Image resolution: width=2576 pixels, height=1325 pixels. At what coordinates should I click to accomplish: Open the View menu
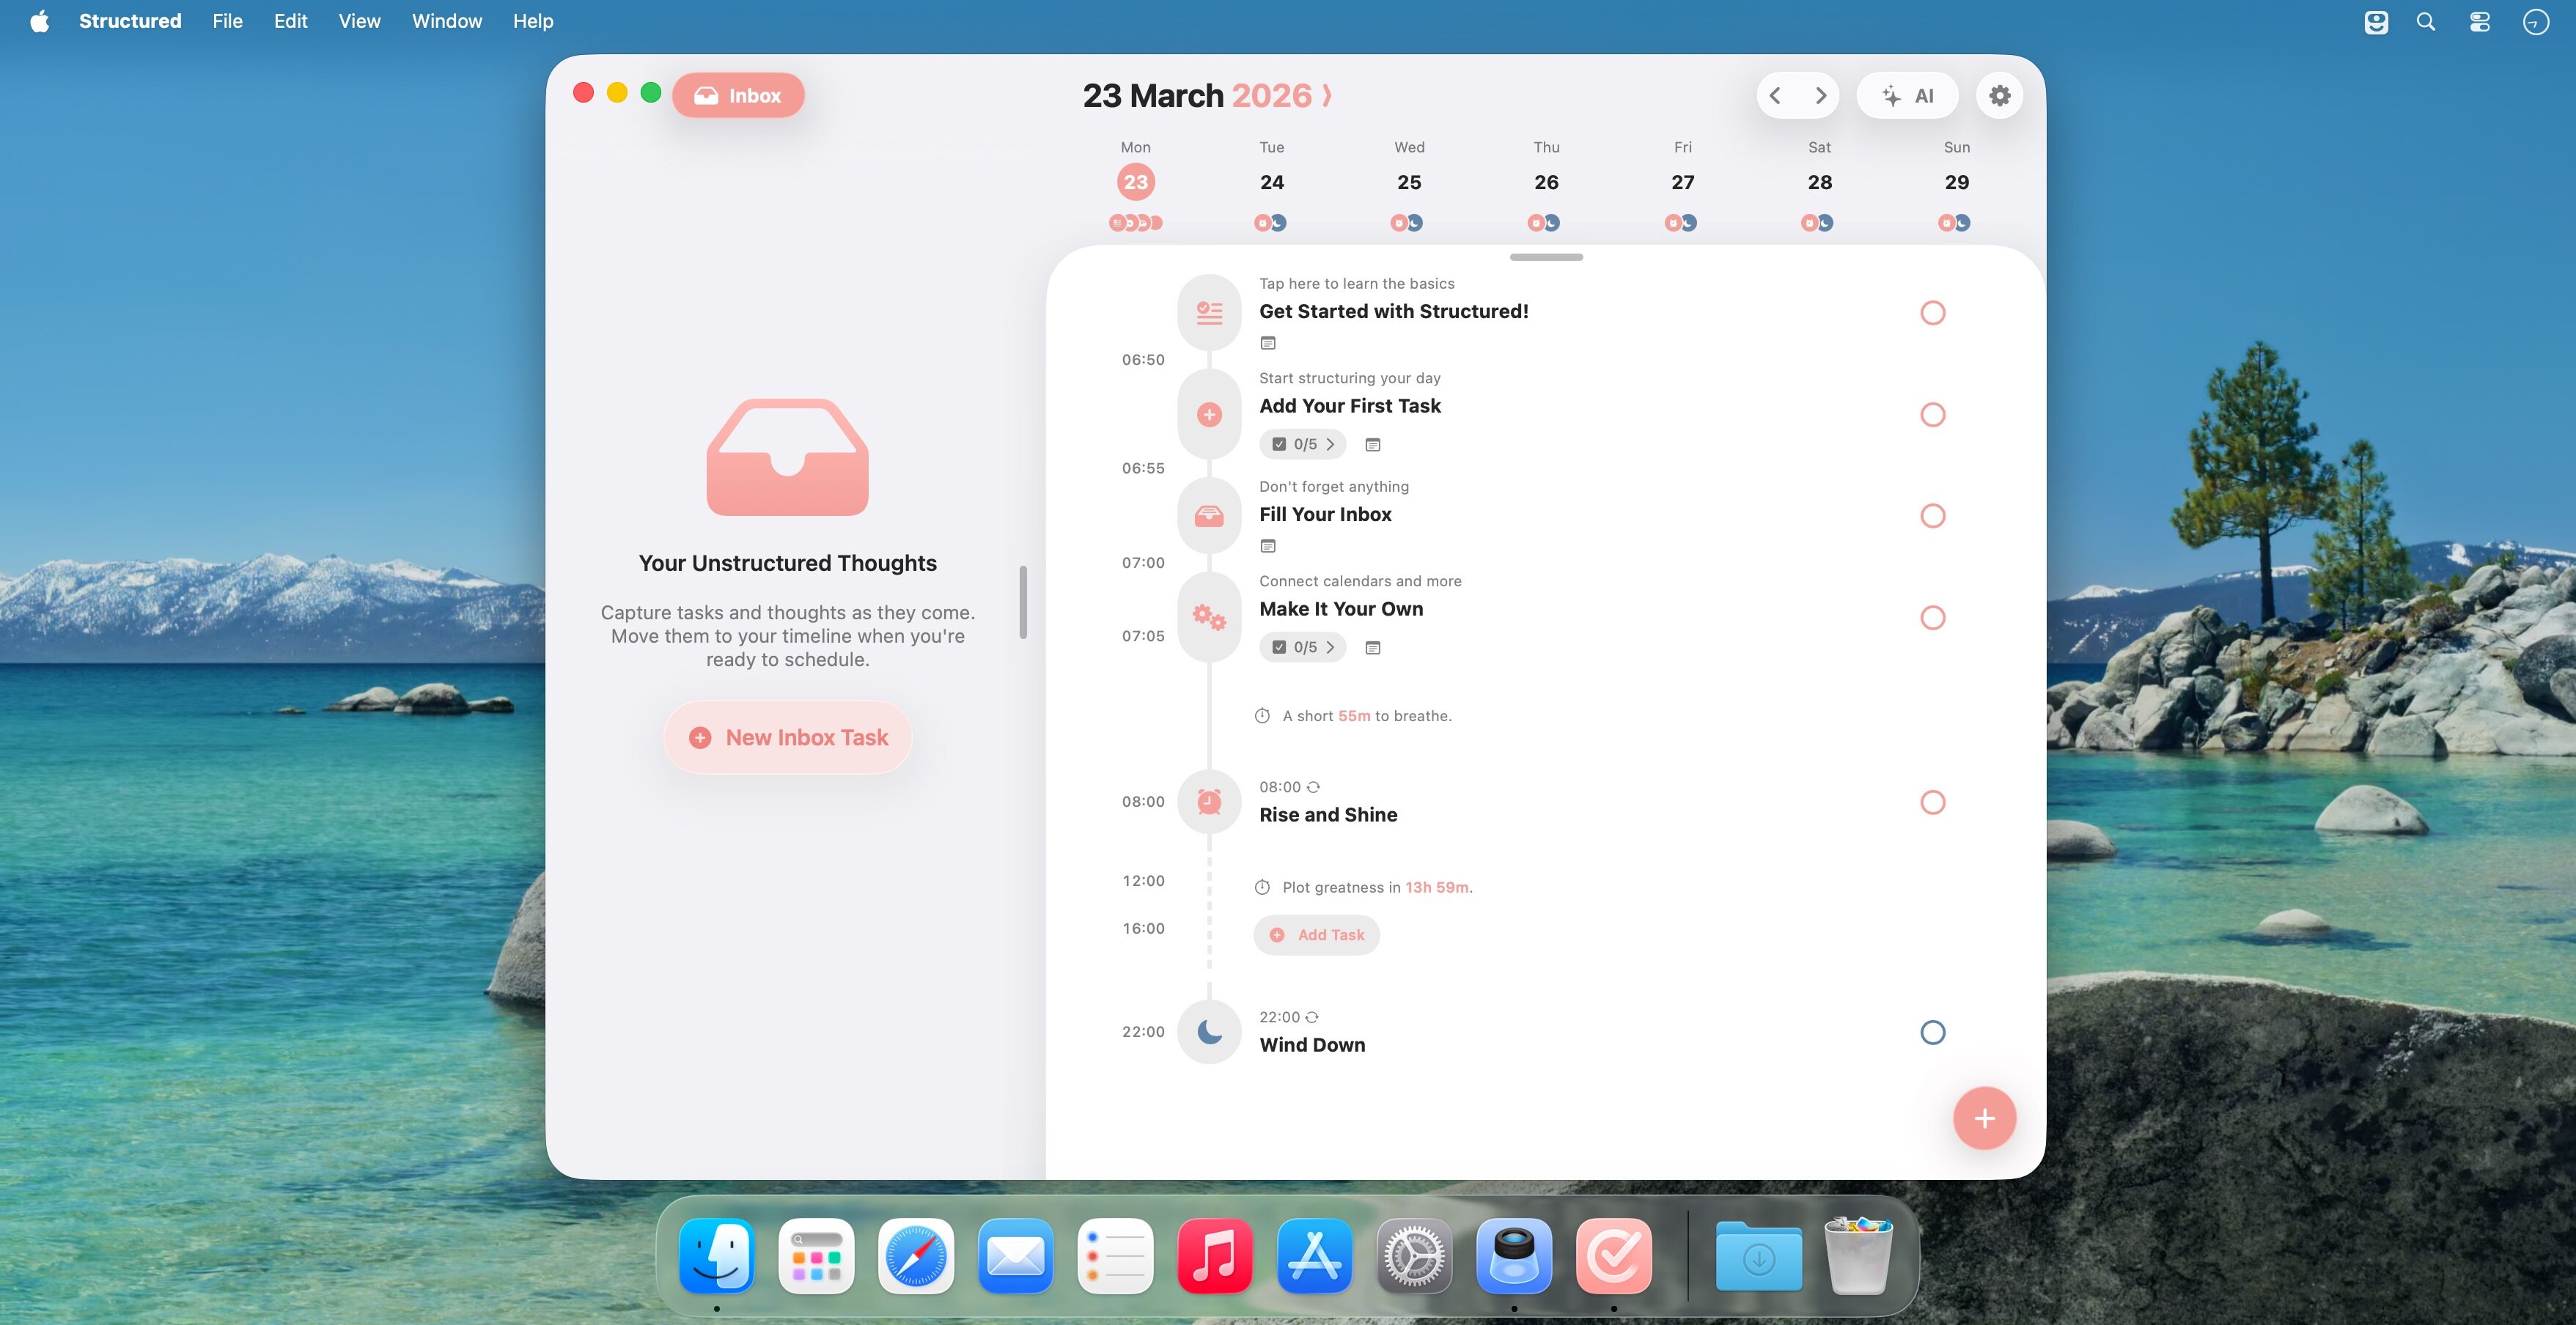(359, 21)
